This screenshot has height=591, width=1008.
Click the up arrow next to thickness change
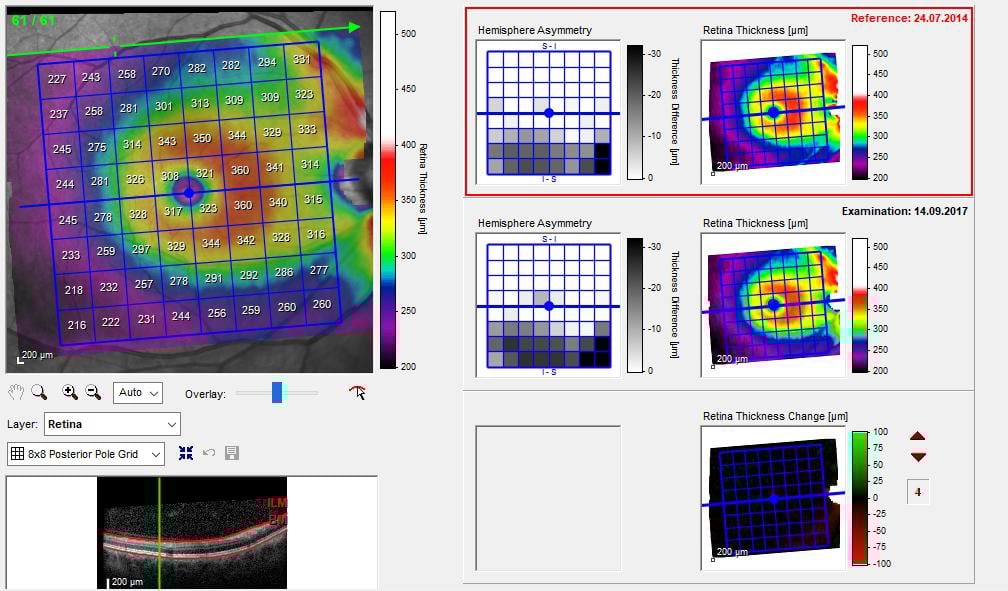tap(918, 436)
